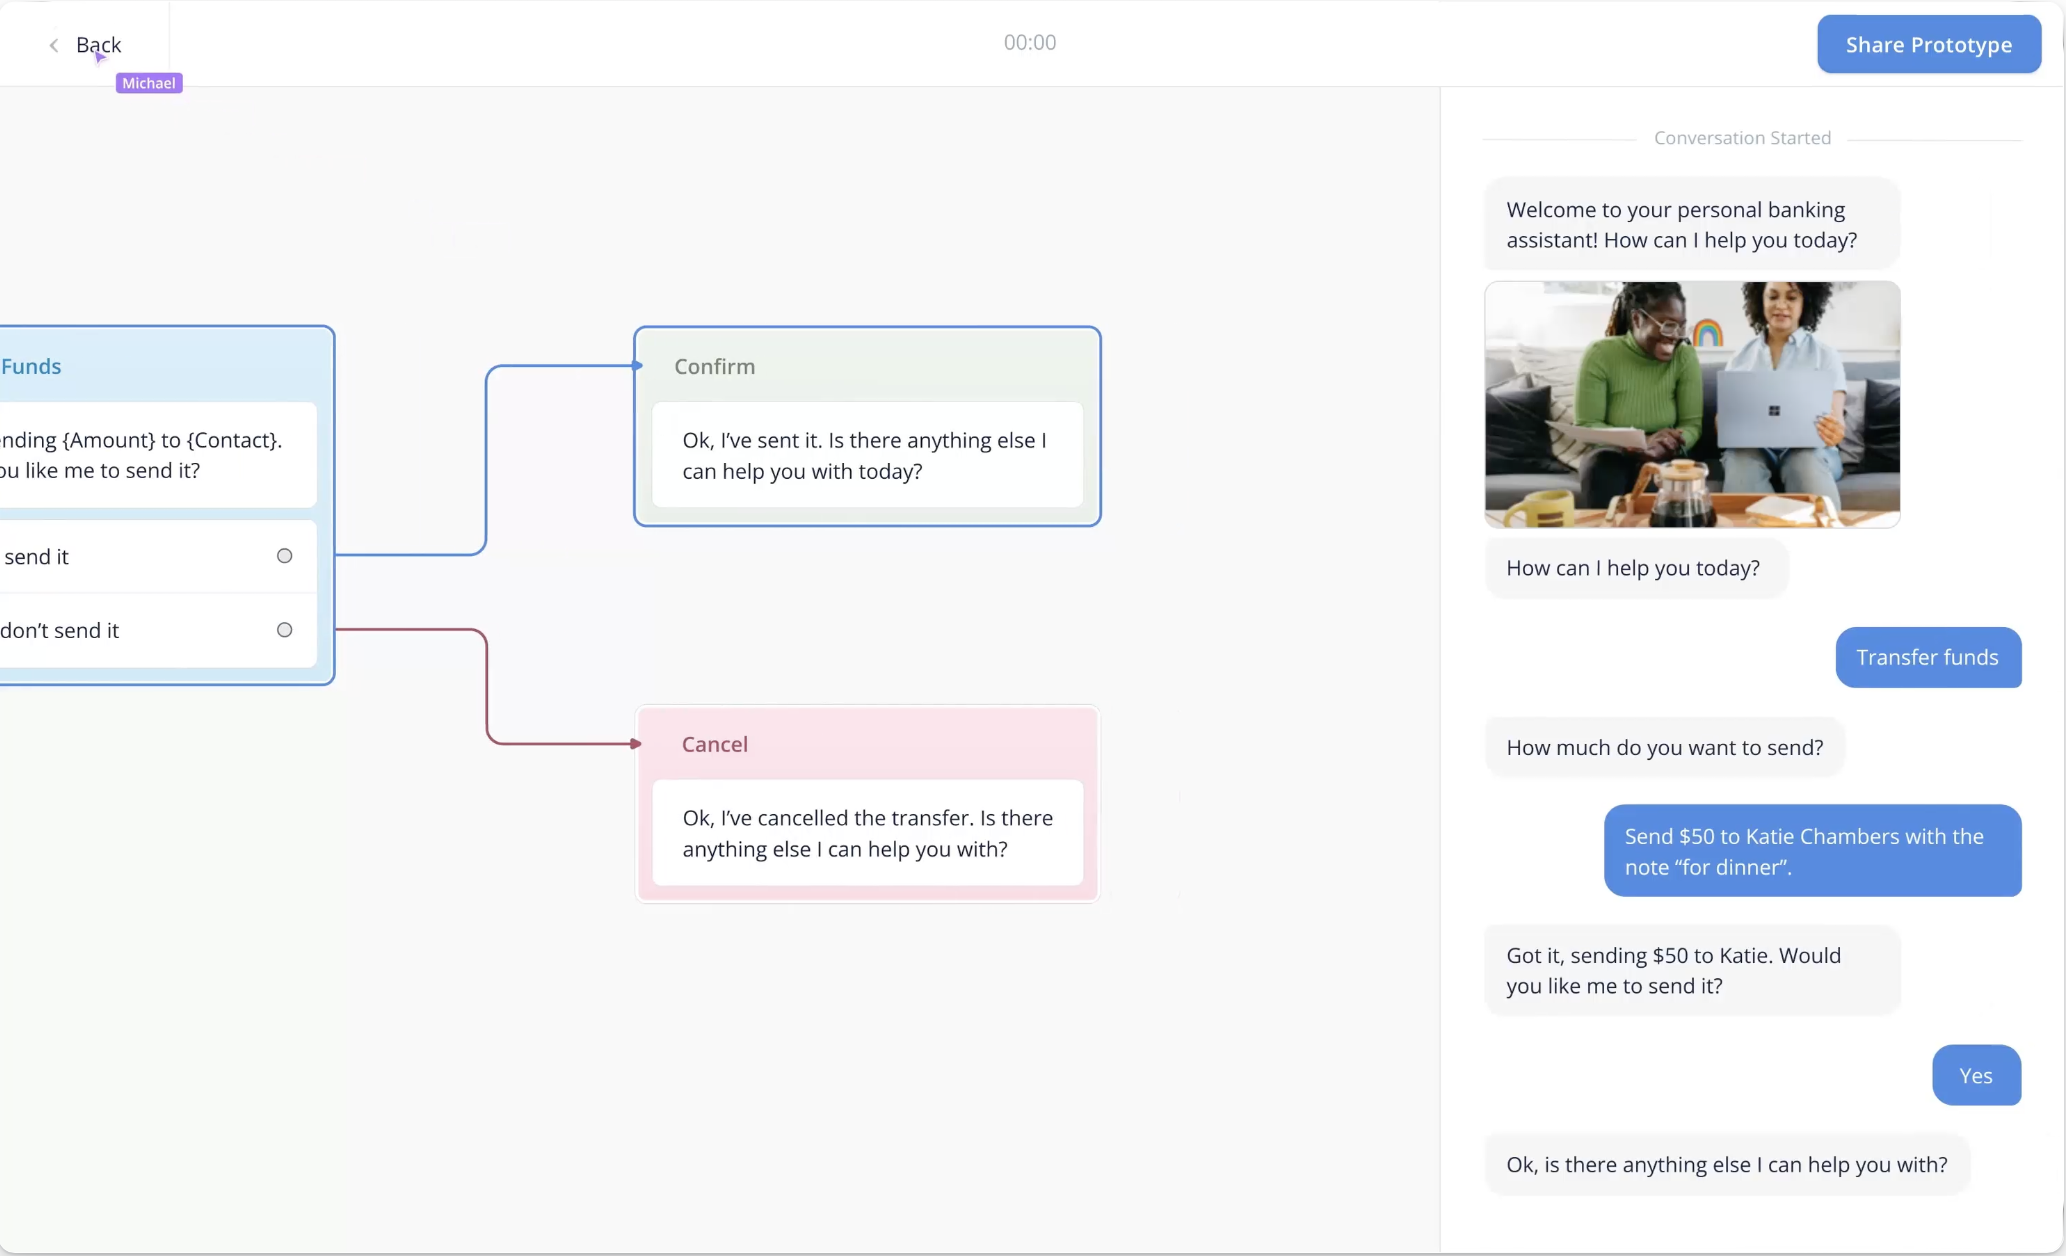Viewport: 2066px width, 1256px height.
Task: Click the 'Got it, sending $50 to Katie' message
Action: 1692,970
